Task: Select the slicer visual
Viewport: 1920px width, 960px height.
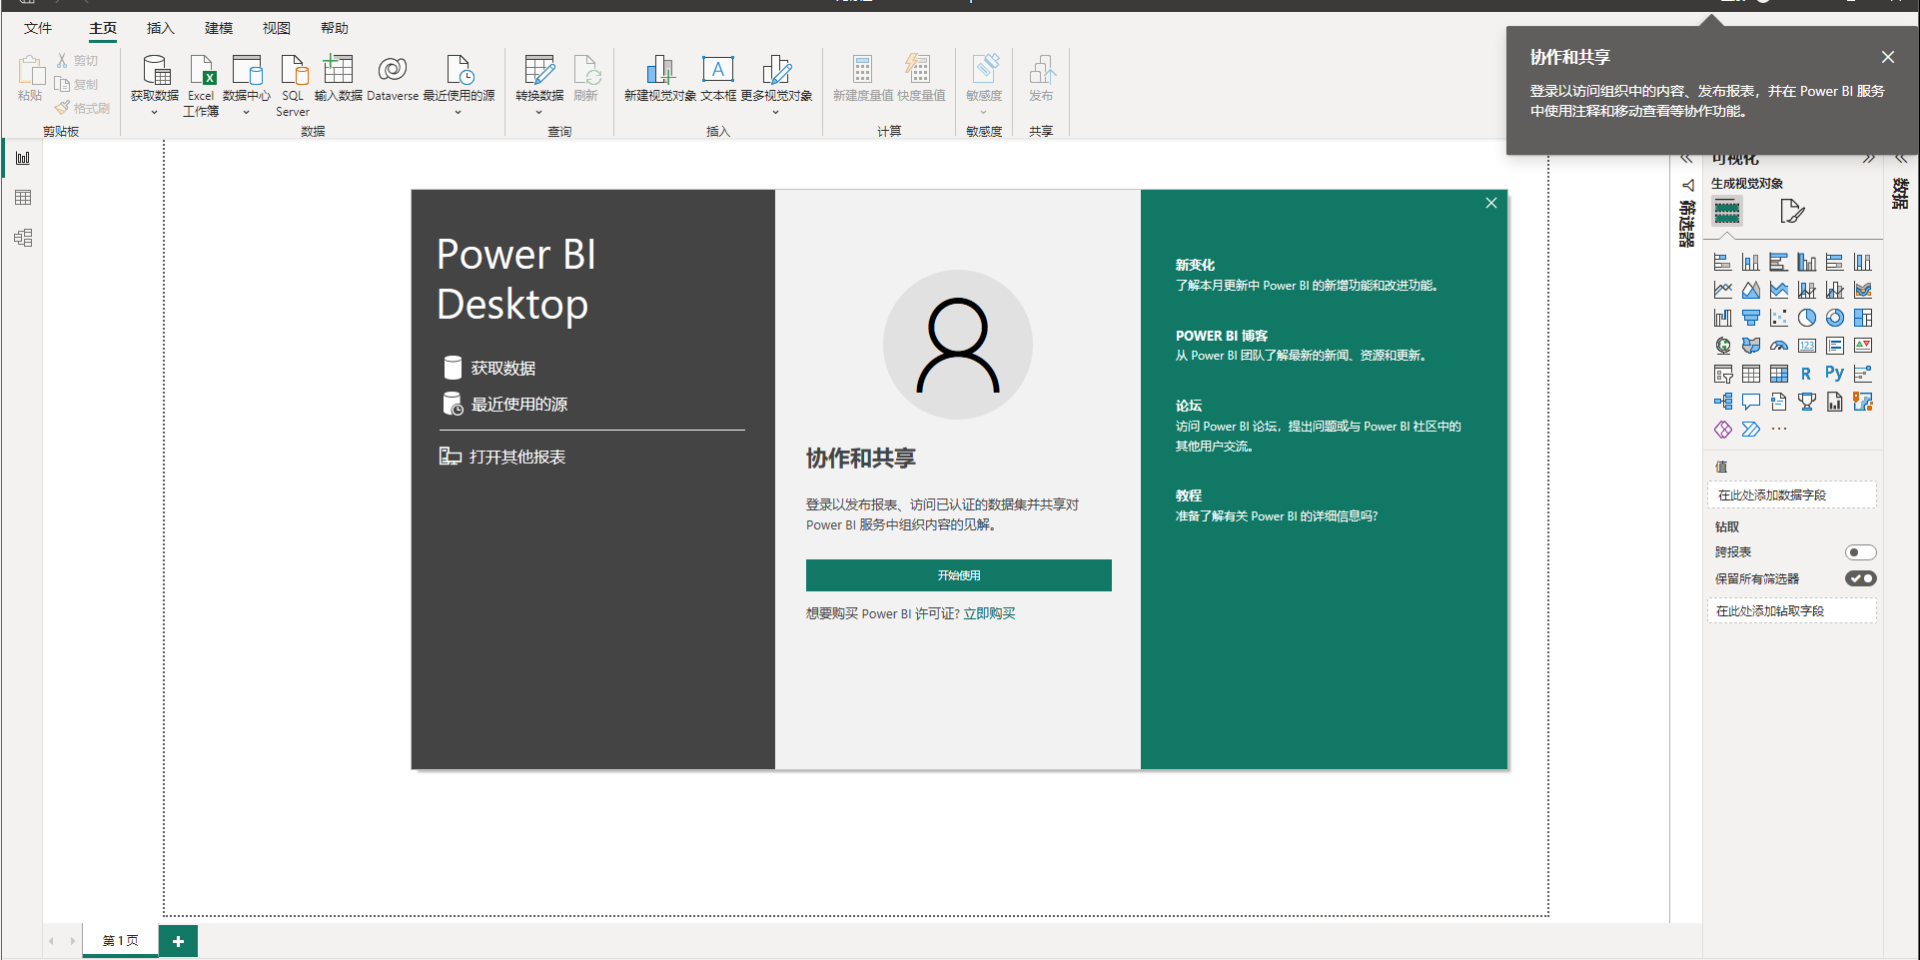Action: [1722, 374]
